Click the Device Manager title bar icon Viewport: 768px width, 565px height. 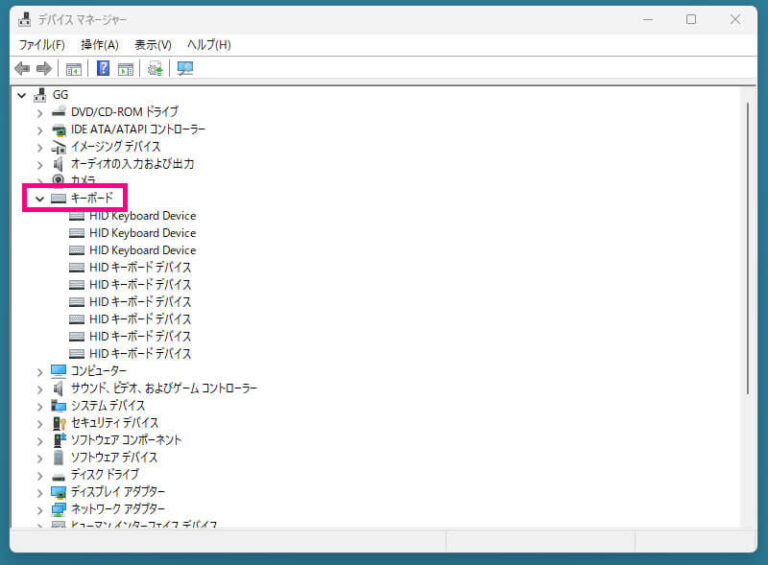pos(24,20)
